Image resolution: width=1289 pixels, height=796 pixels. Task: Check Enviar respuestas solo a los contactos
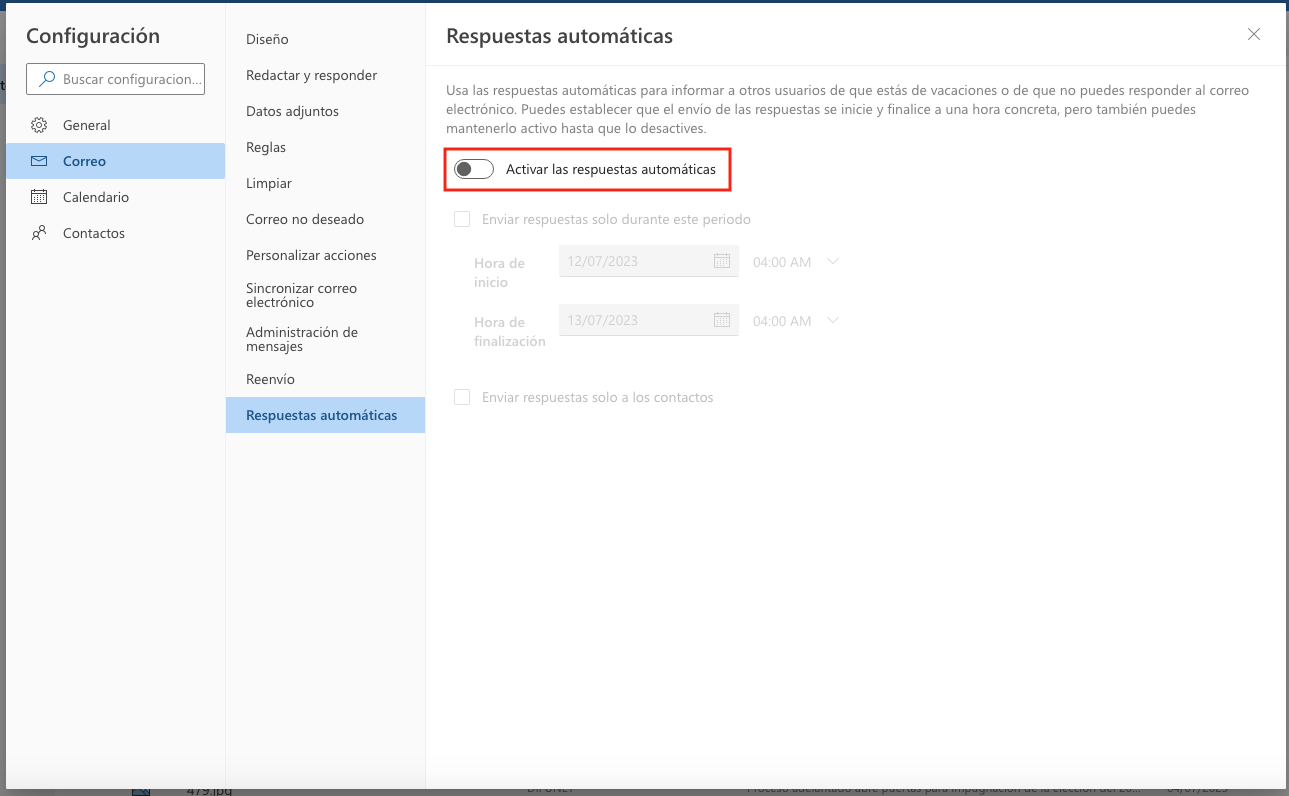coord(462,397)
